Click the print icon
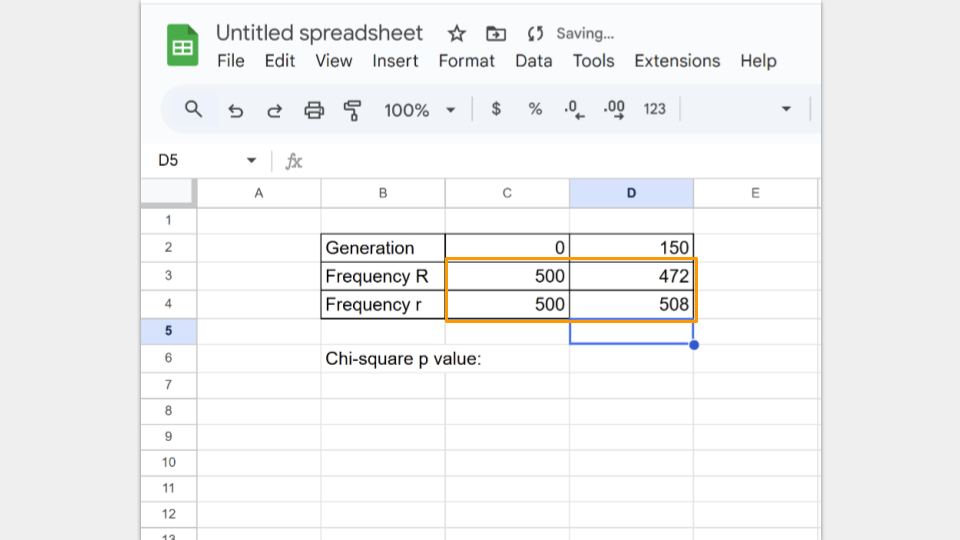This screenshot has width=960, height=540. 314,110
